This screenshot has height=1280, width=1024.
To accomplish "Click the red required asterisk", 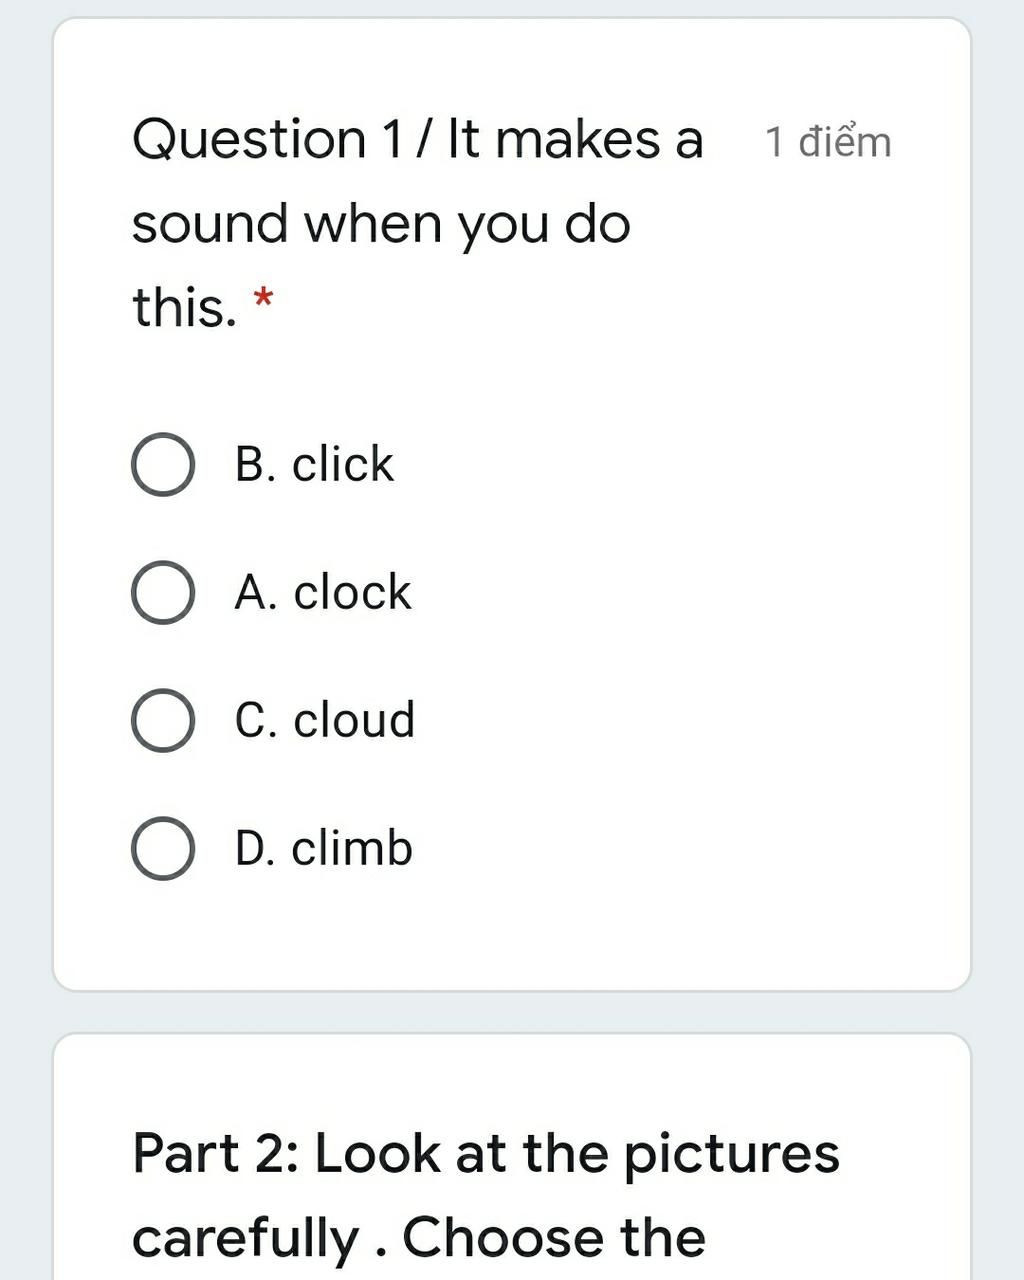I will 263,298.
